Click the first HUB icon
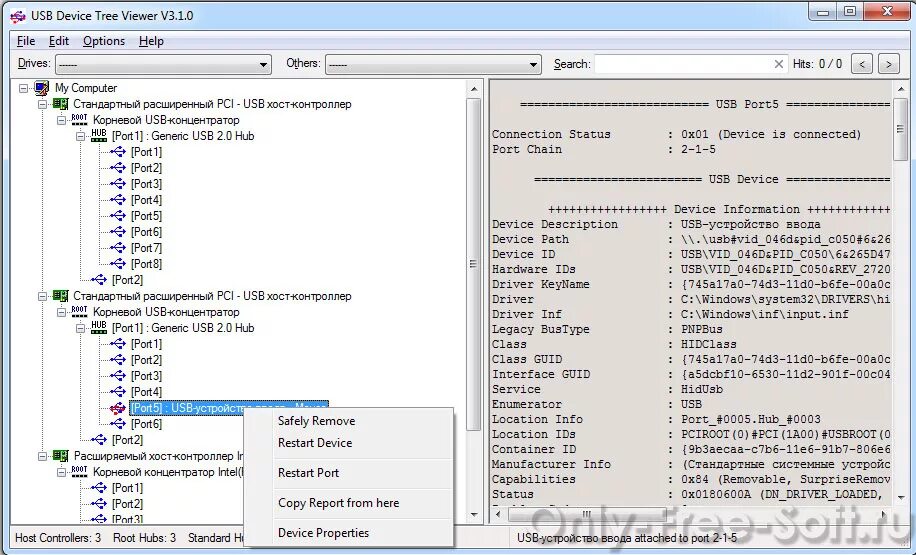This screenshot has height=555, width=916. point(99,136)
